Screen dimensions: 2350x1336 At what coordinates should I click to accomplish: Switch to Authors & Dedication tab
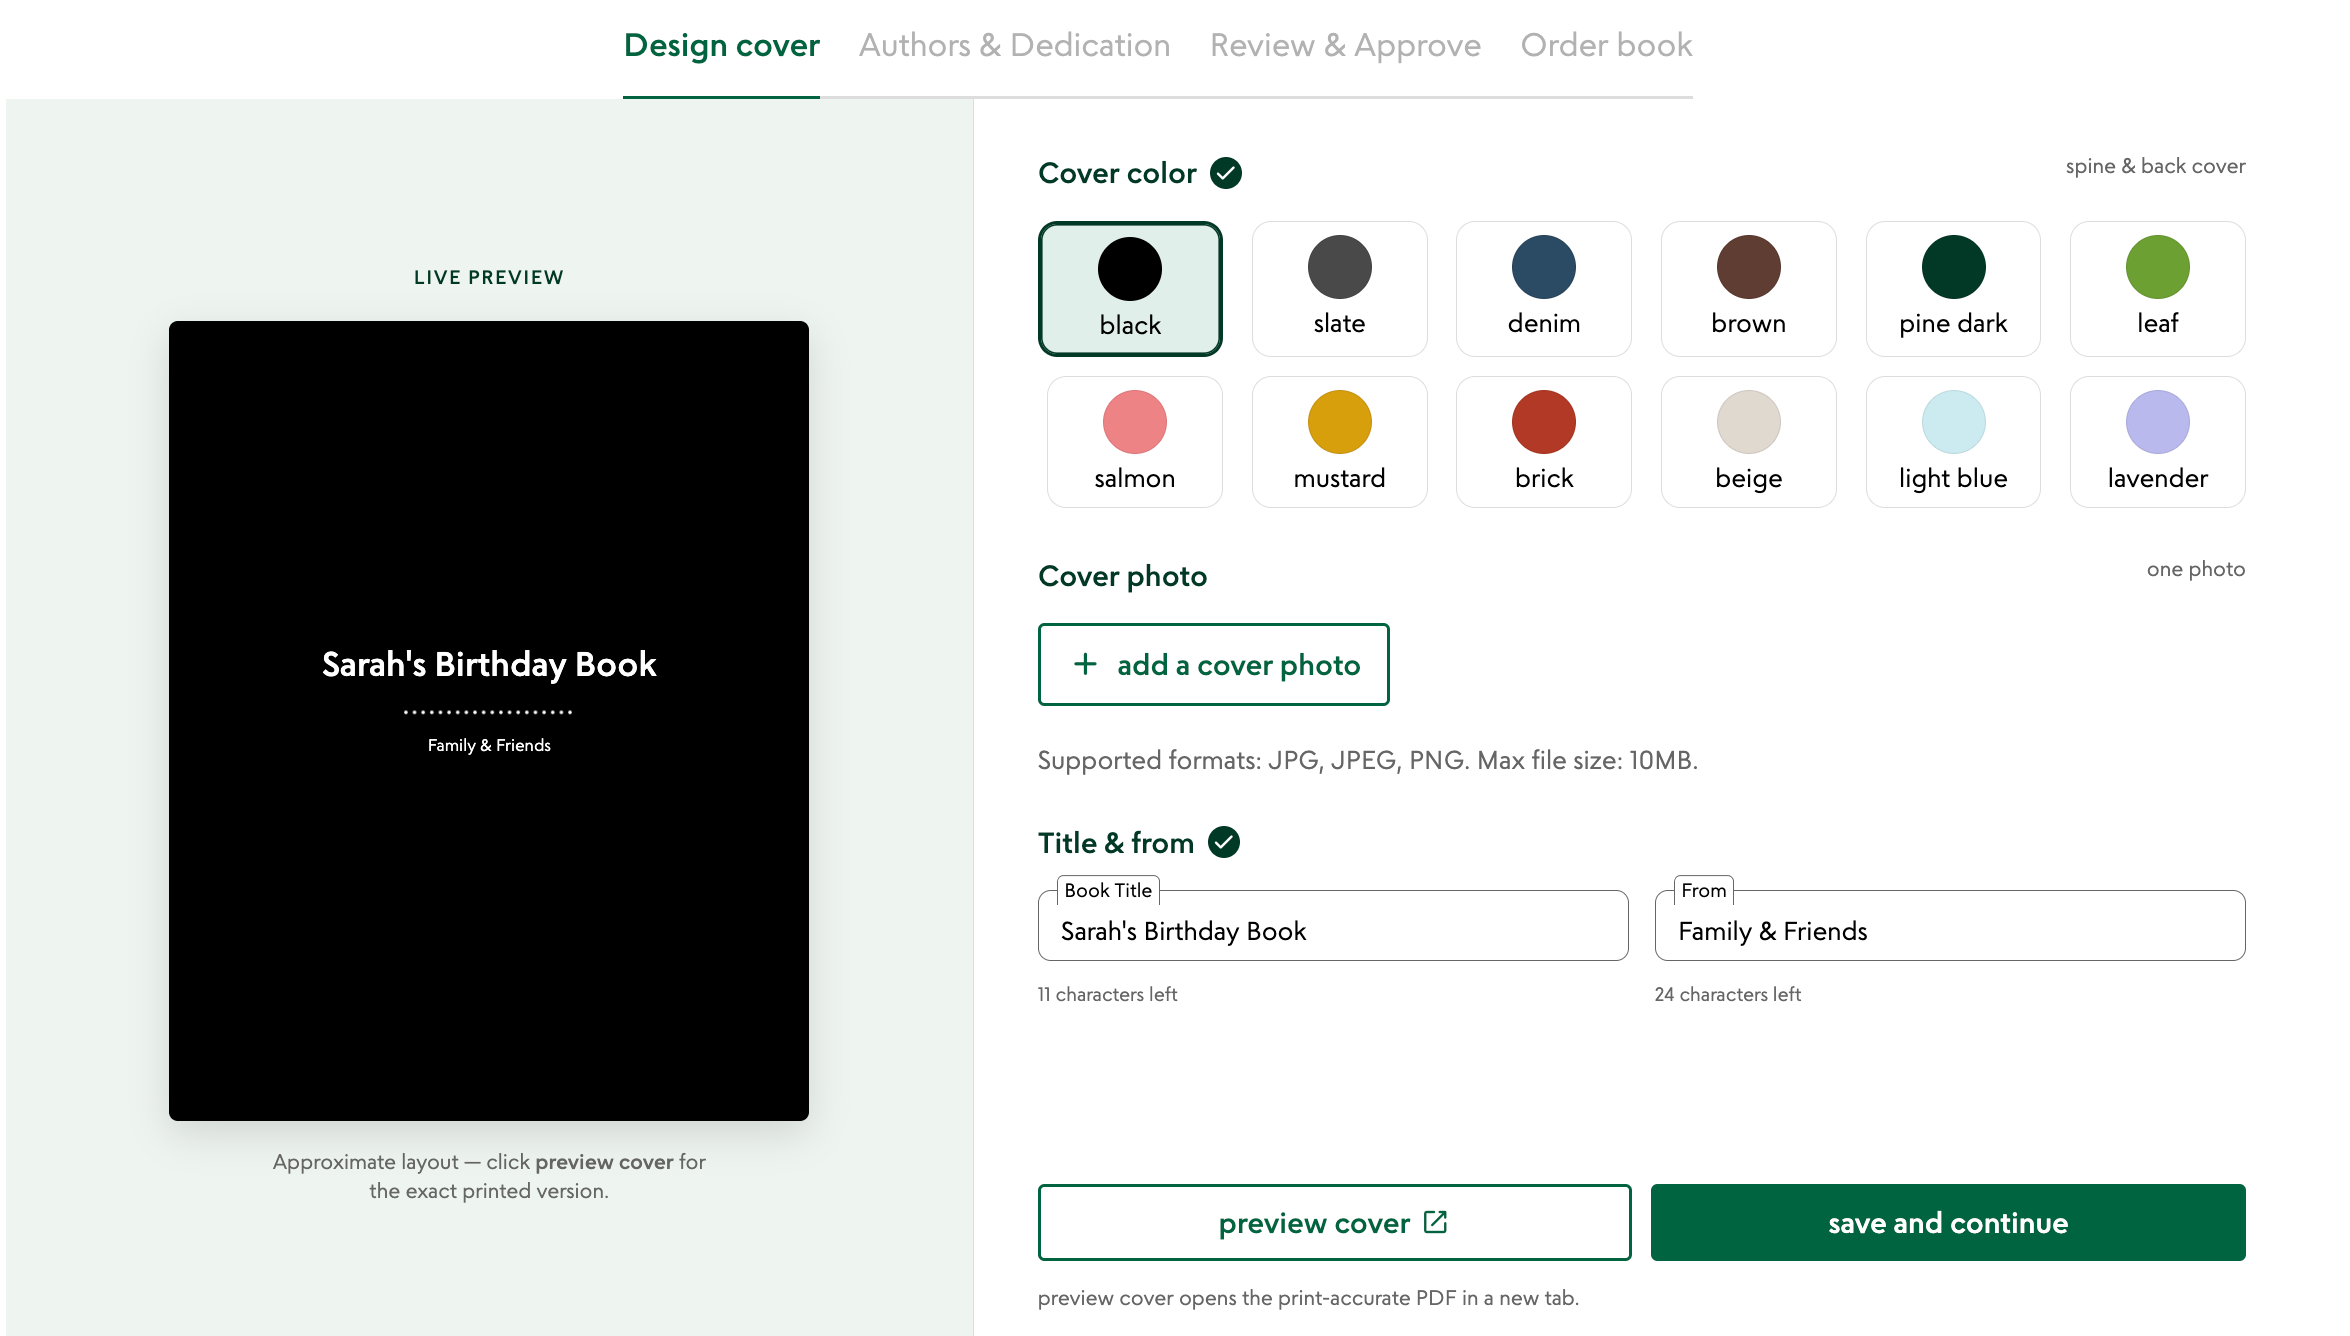pos(1014,46)
